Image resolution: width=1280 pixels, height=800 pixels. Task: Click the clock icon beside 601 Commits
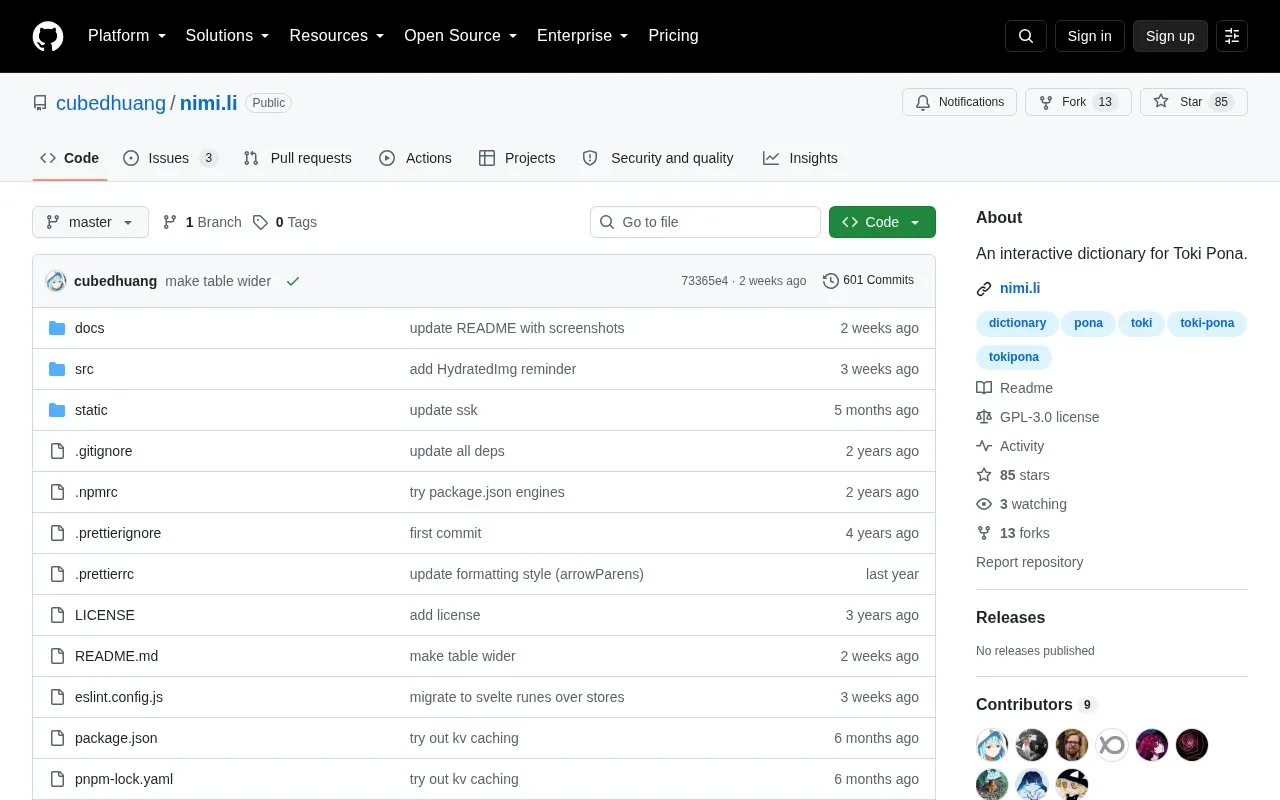click(830, 281)
